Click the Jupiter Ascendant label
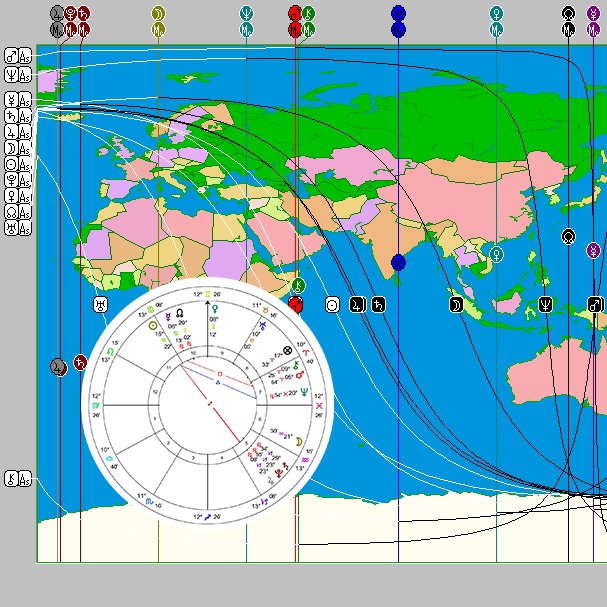The image size is (607, 607). (x=18, y=132)
